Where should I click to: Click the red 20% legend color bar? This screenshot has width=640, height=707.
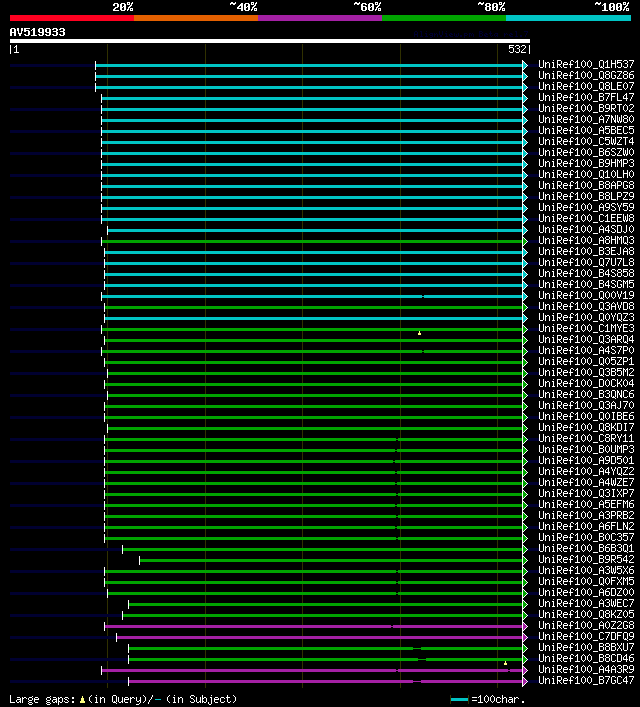point(72,18)
